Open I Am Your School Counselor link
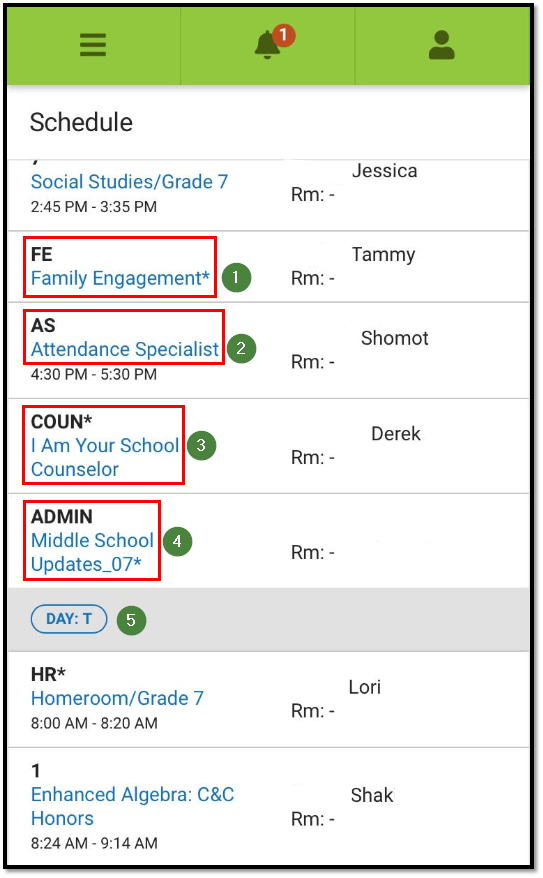This screenshot has height=878, width=543. (105, 457)
